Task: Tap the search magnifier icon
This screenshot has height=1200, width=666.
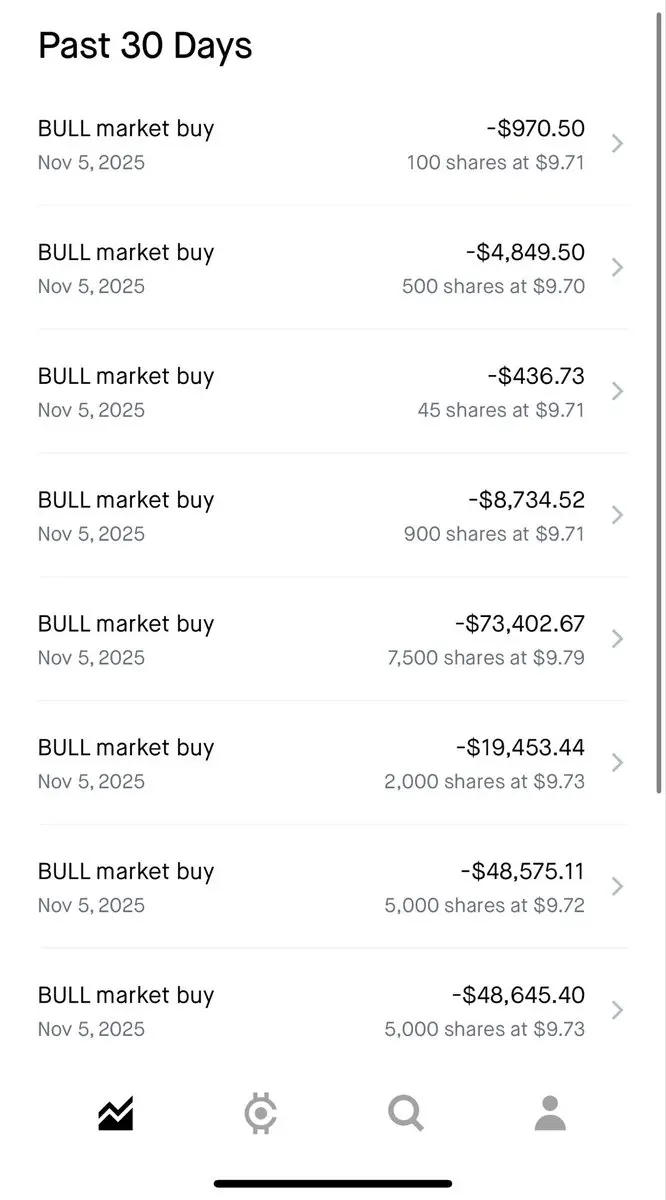Action: tap(406, 1112)
